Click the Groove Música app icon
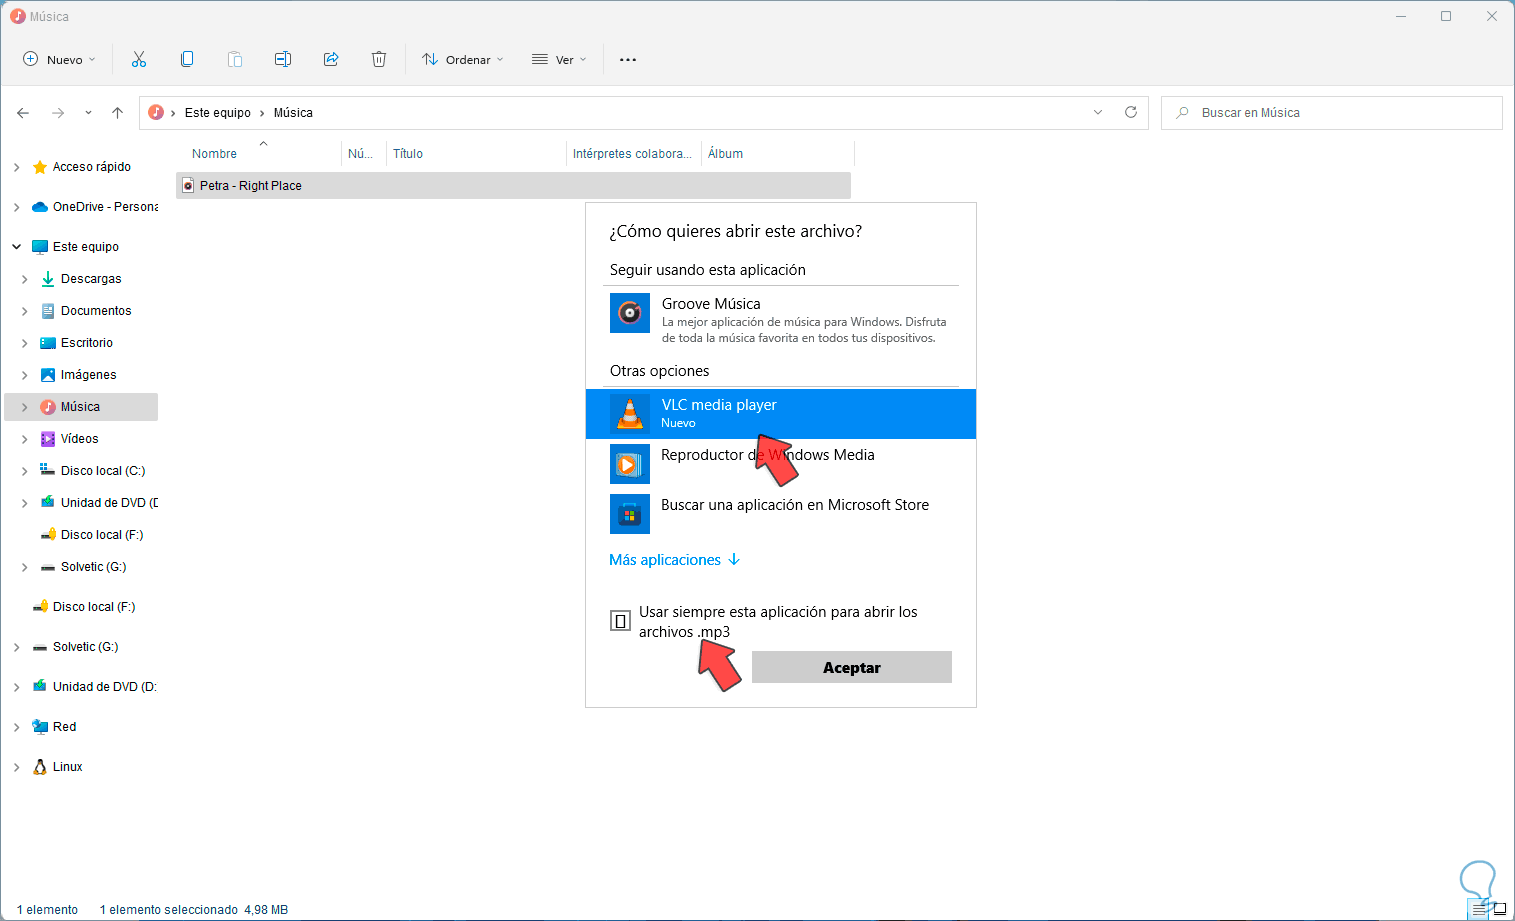This screenshot has width=1515, height=921. pos(630,313)
